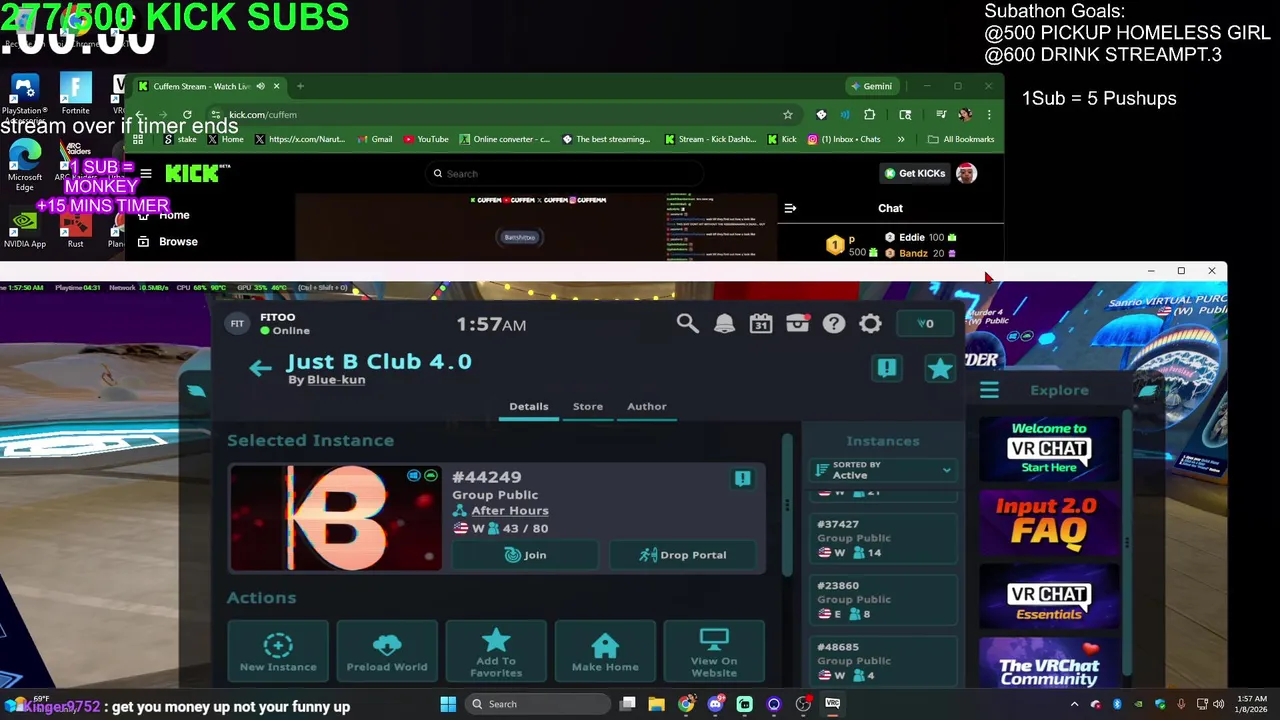Click the Gemini button in Chrome
The height and width of the screenshot is (720, 1280).
coord(870,86)
